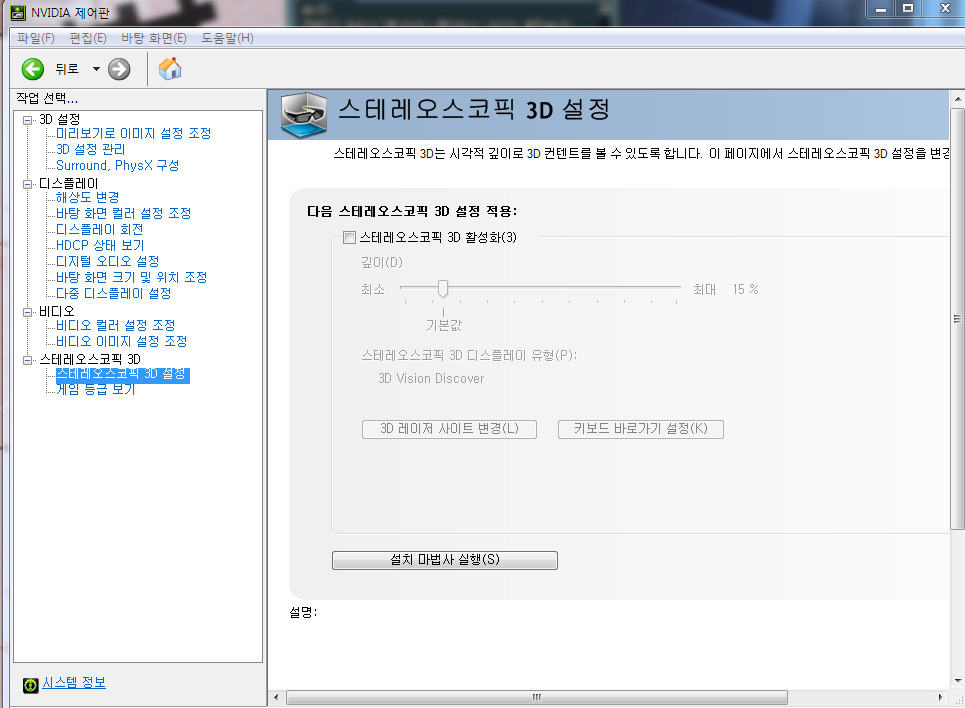This screenshot has height=708, width=965.
Task: Select 다중 디스플레이 설정 item
Action: [x=114, y=294]
